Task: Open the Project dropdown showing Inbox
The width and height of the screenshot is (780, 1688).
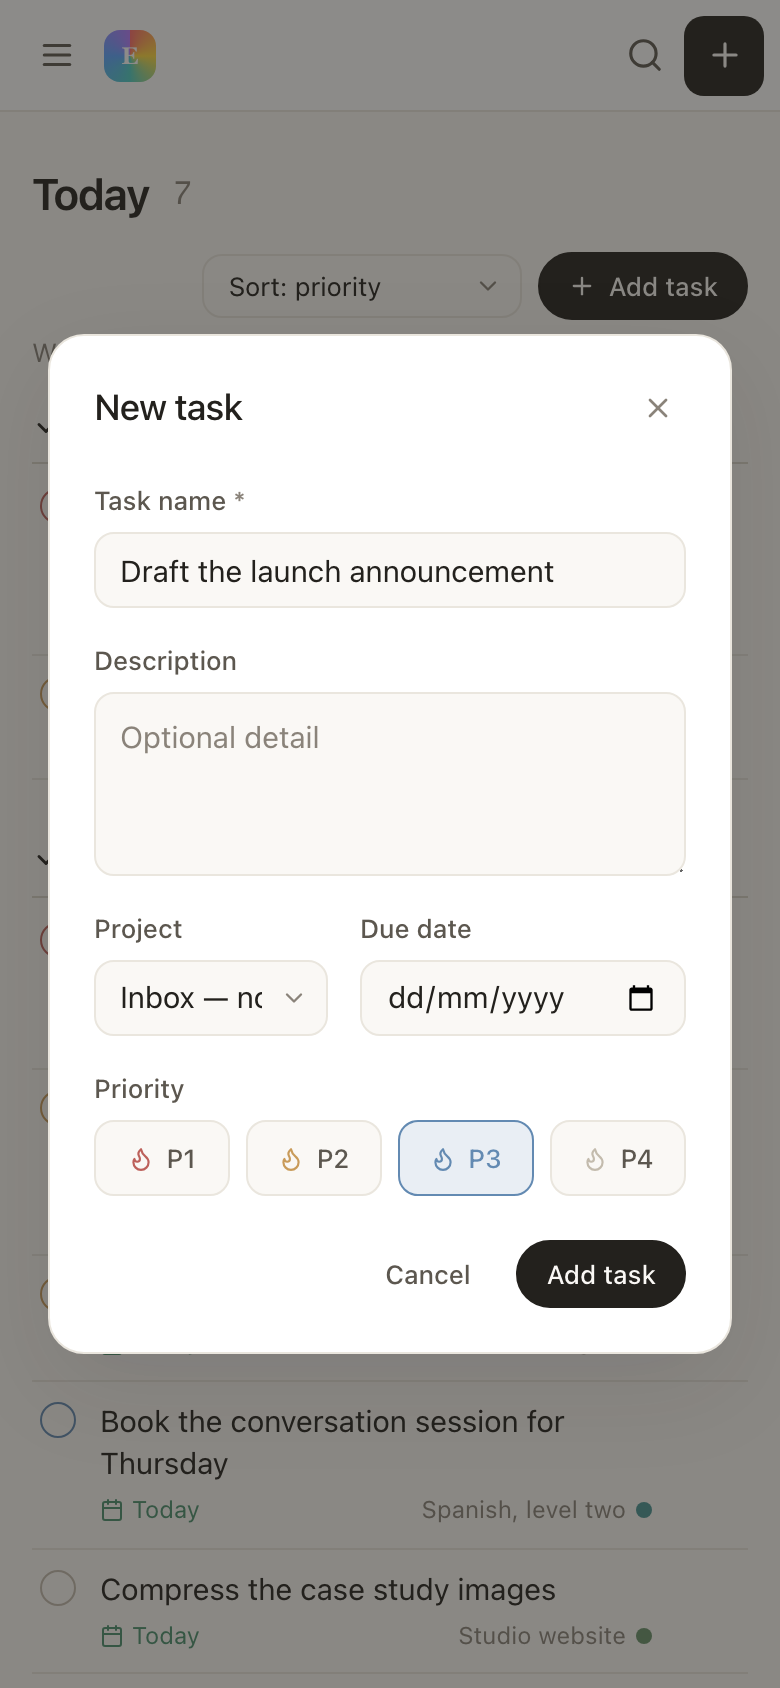Action: [x=211, y=998]
